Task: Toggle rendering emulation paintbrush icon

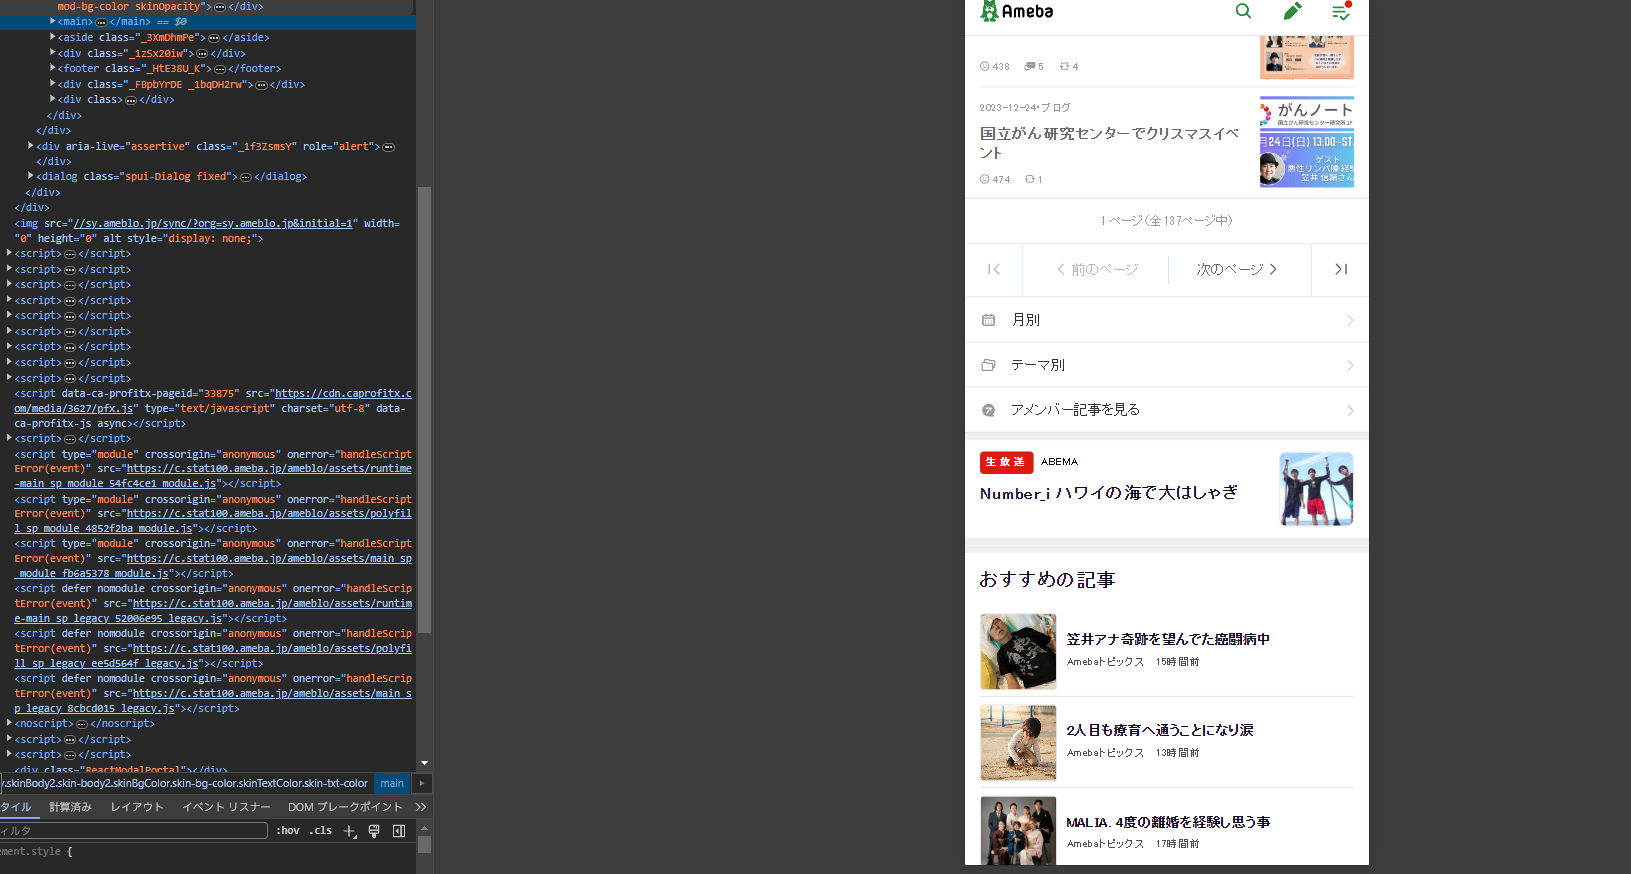Action: click(x=374, y=831)
